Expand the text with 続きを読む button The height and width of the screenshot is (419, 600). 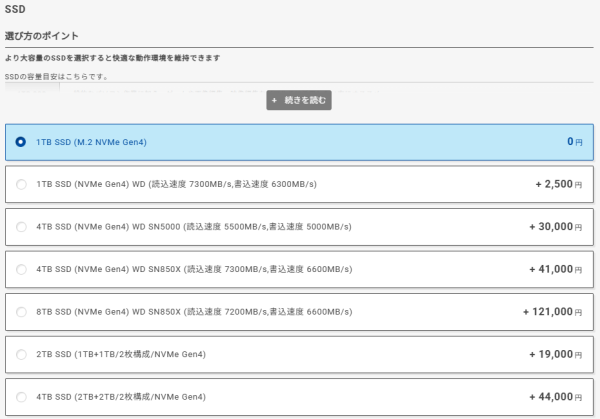pos(298,101)
